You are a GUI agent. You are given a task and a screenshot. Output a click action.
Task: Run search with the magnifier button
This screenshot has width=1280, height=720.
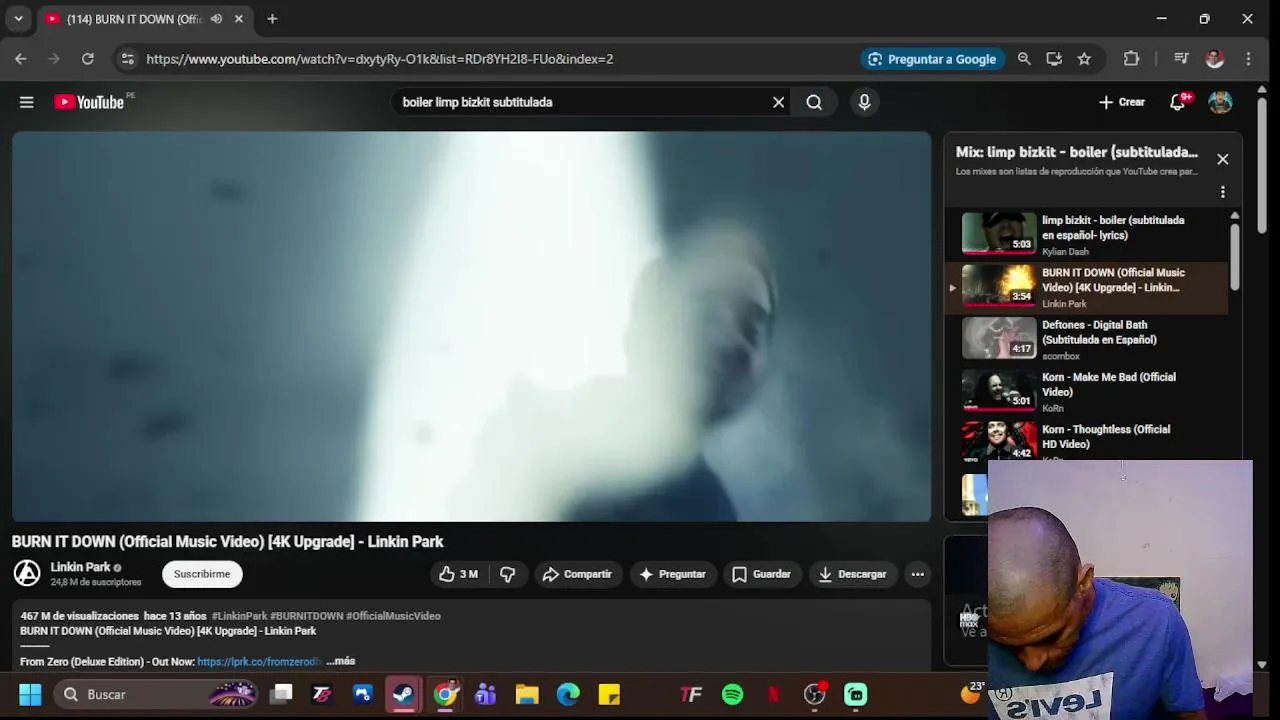(x=814, y=102)
